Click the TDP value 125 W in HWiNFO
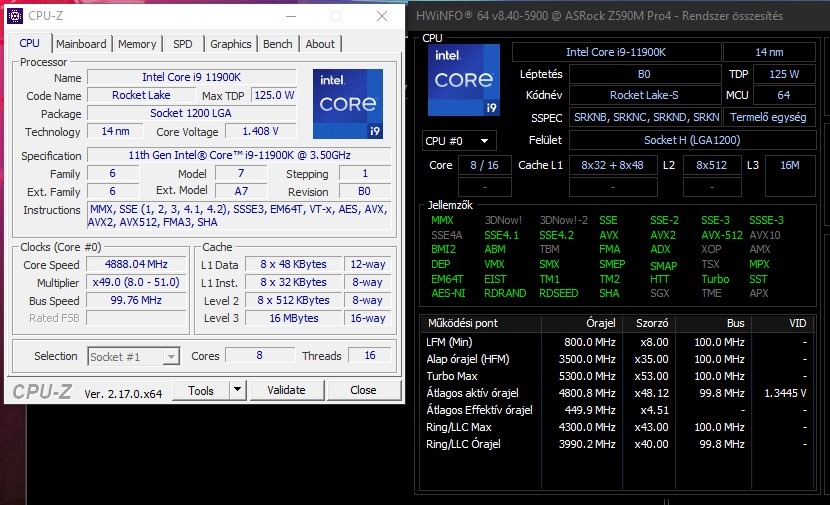 pyautogui.click(x=784, y=74)
